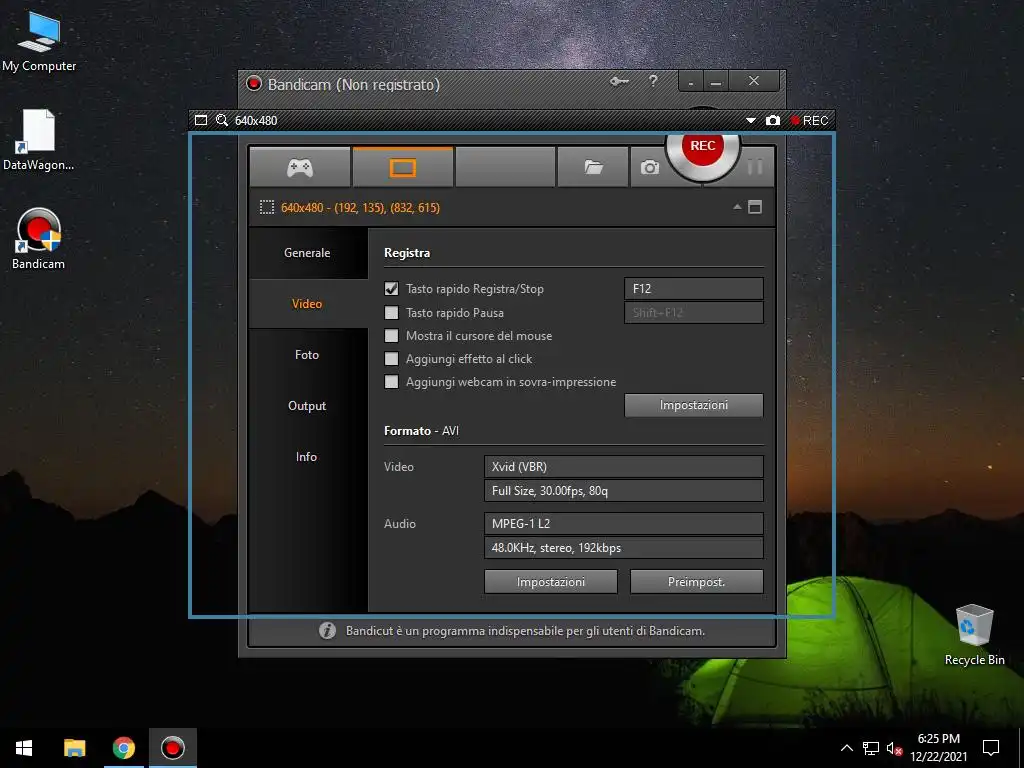Select the game recording mode gamepad icon
The width and height of the screenshot is (1024, 768).
point(300,168)
